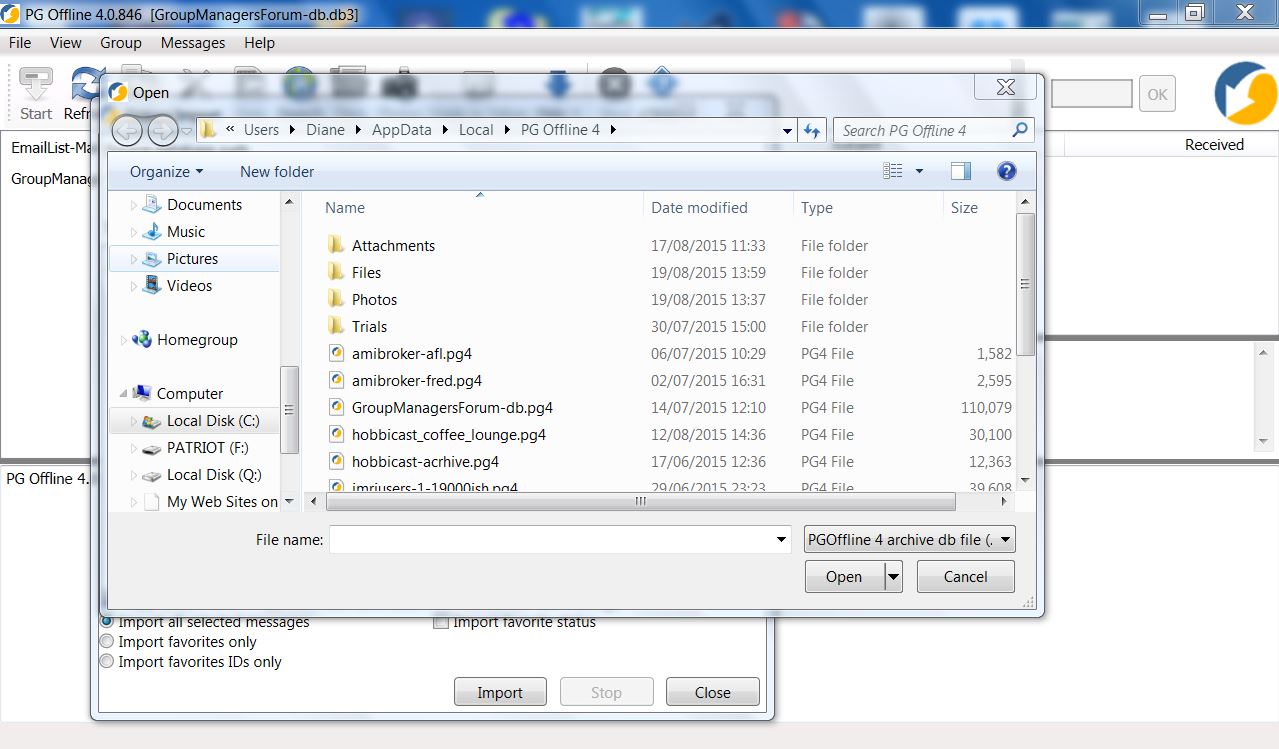Select Import favorites only radio button
The height and width of the screenshot is (749, 1279).
click(x=107, y=642)
